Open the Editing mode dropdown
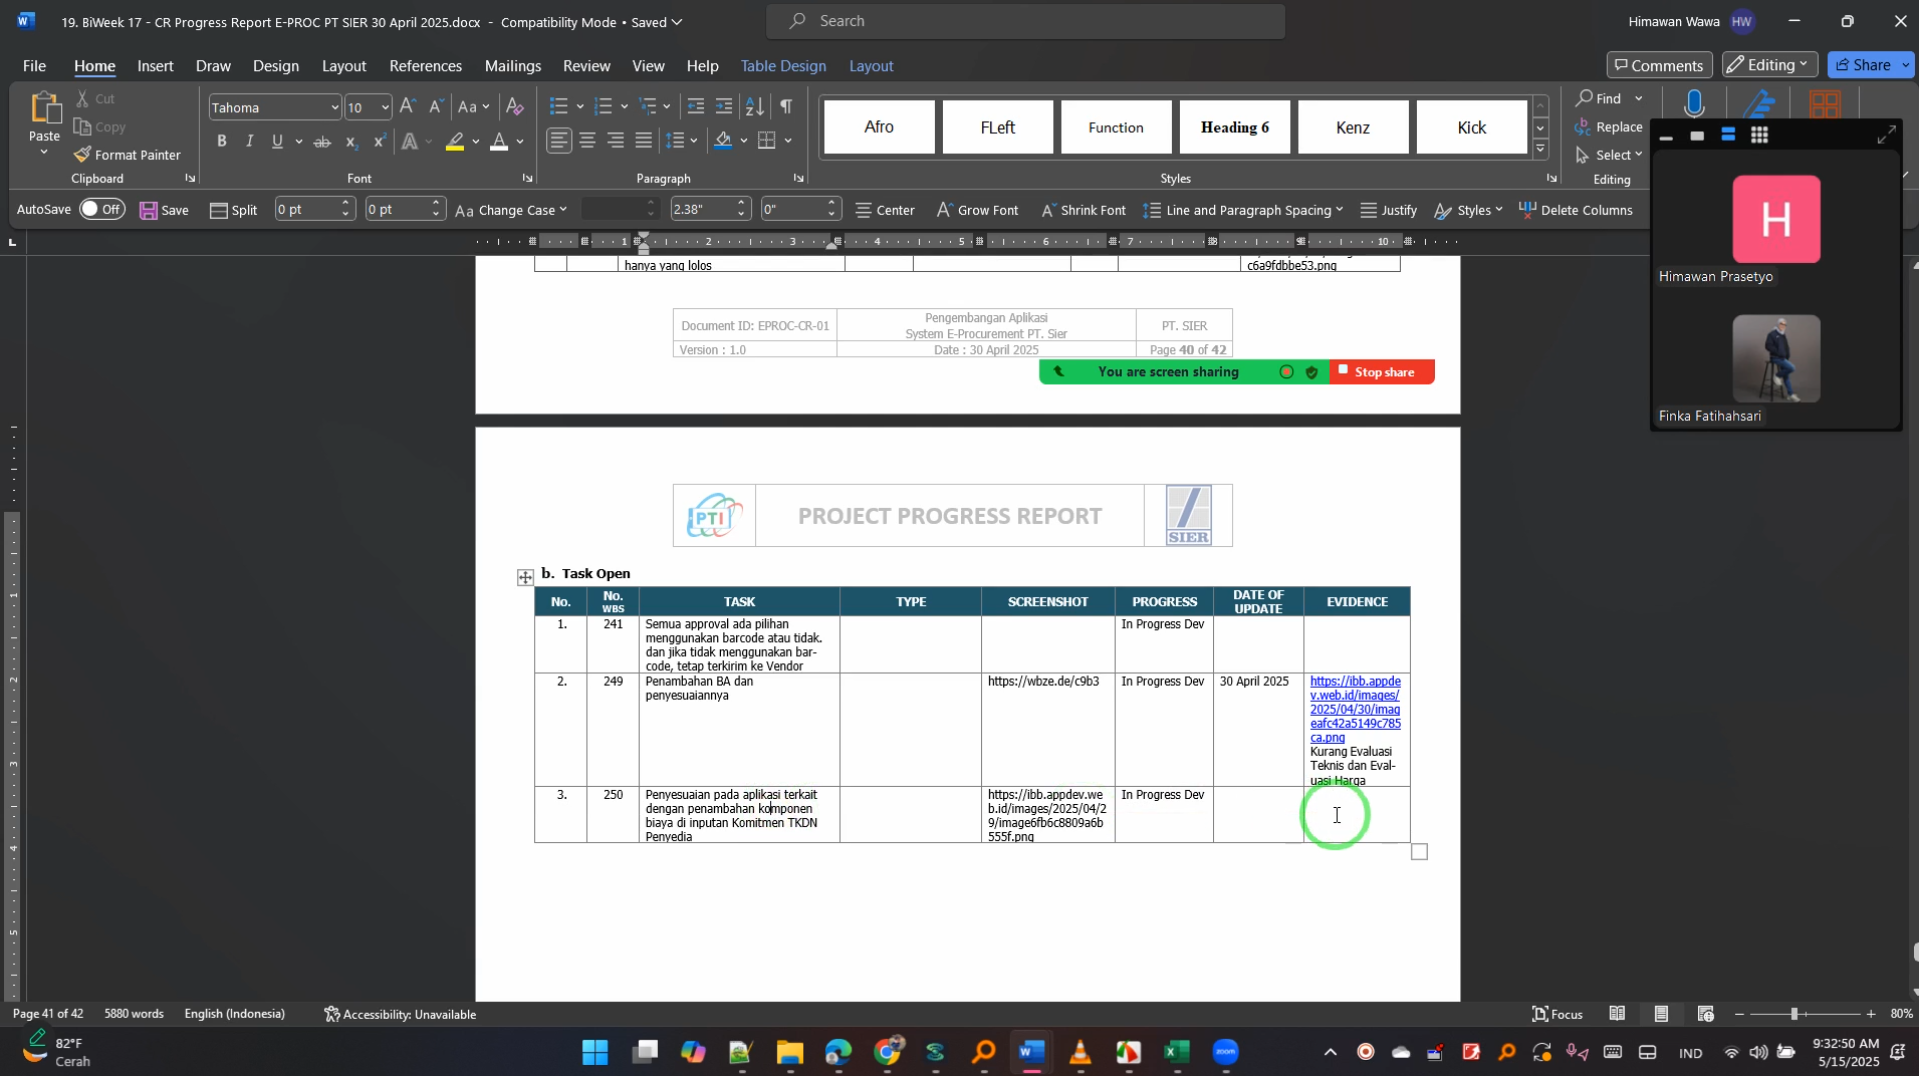 click(x=1768, y=65)
